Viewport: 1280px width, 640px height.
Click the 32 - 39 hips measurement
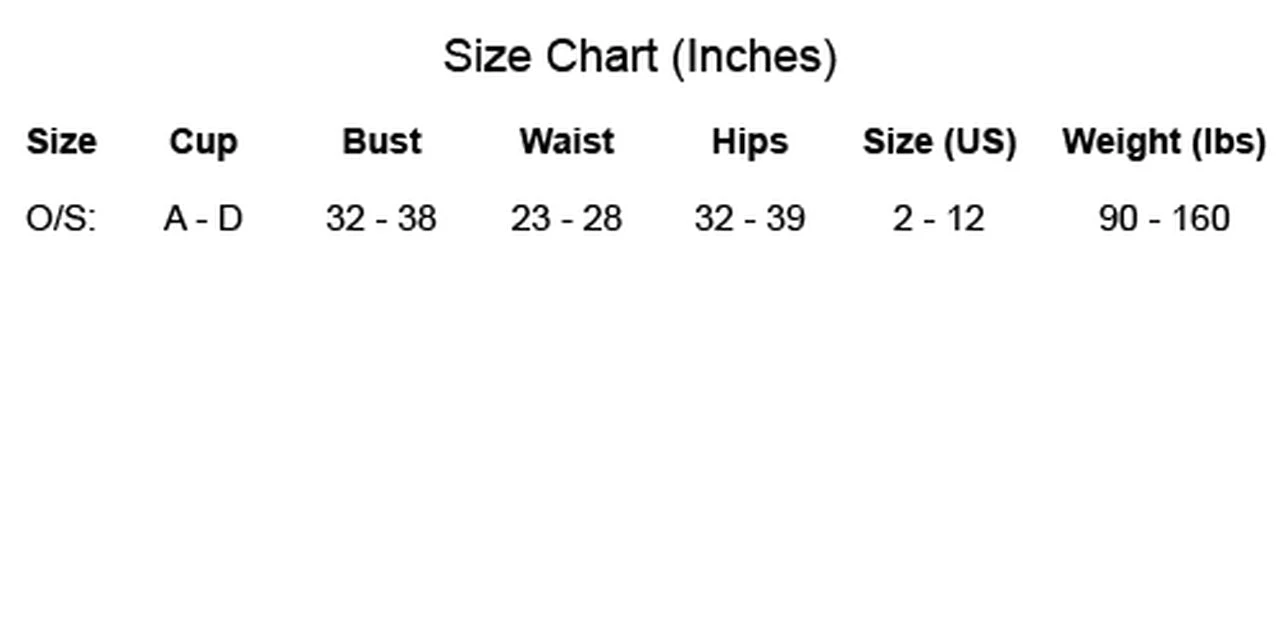[x=749, y=218]
